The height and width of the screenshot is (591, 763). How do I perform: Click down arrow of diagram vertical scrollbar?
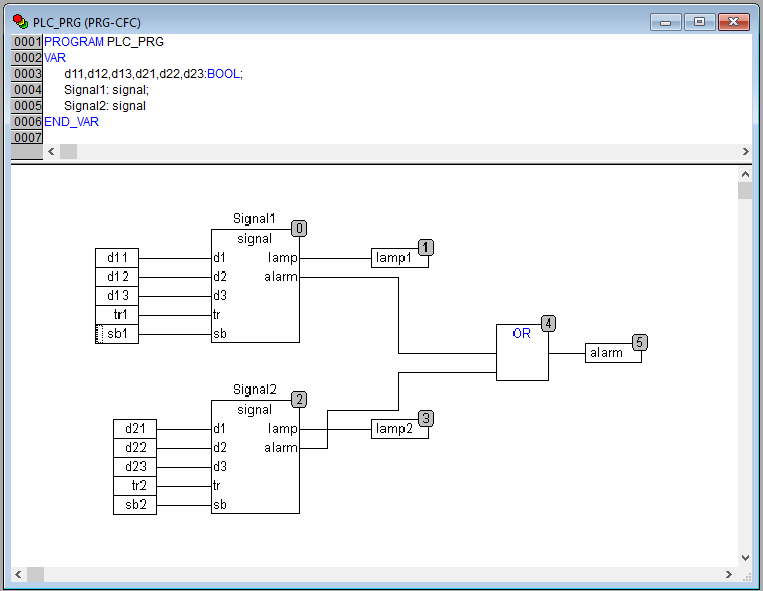[745, 557]
